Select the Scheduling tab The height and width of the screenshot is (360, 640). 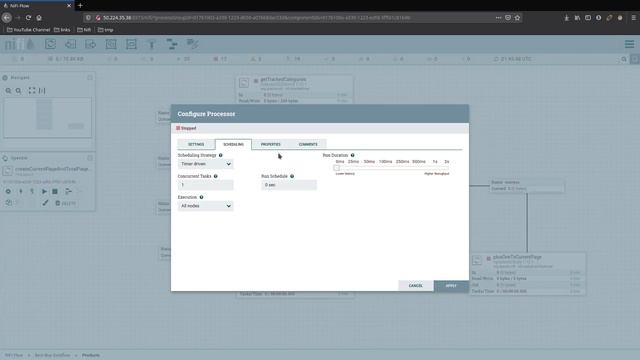pyautogui.click(x=233, y=144)
